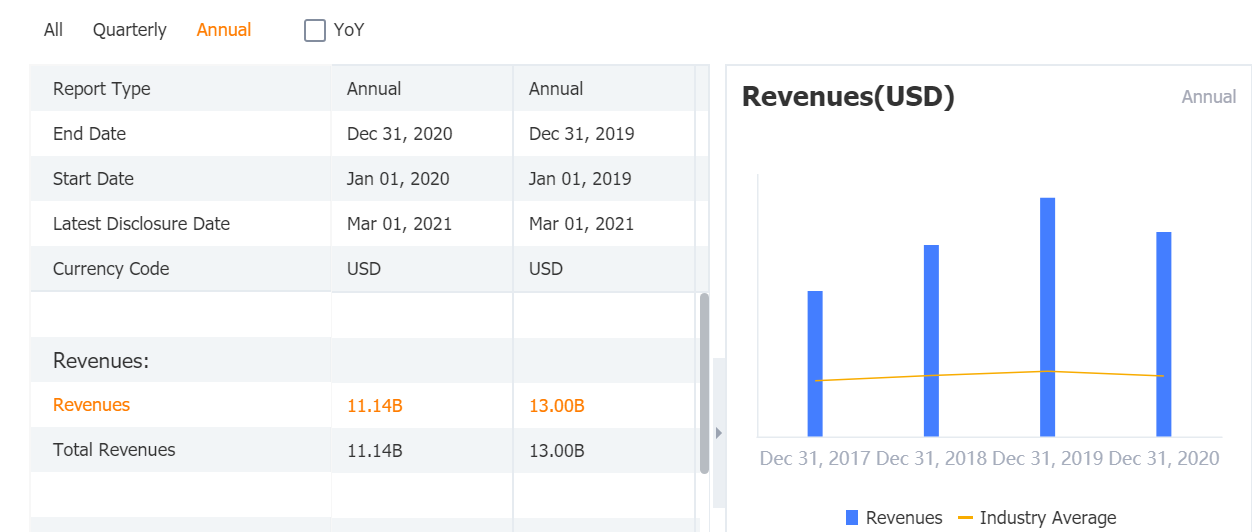Click the Dec 31, 2017 revenue bar
This screenshot has width=1252, height=532.
click(x=815, y=363)
